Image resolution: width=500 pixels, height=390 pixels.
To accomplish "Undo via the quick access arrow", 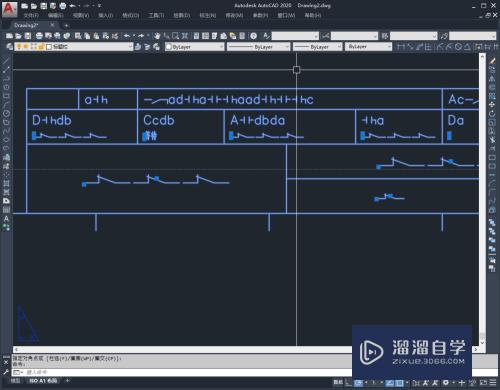I will point(72,6).
